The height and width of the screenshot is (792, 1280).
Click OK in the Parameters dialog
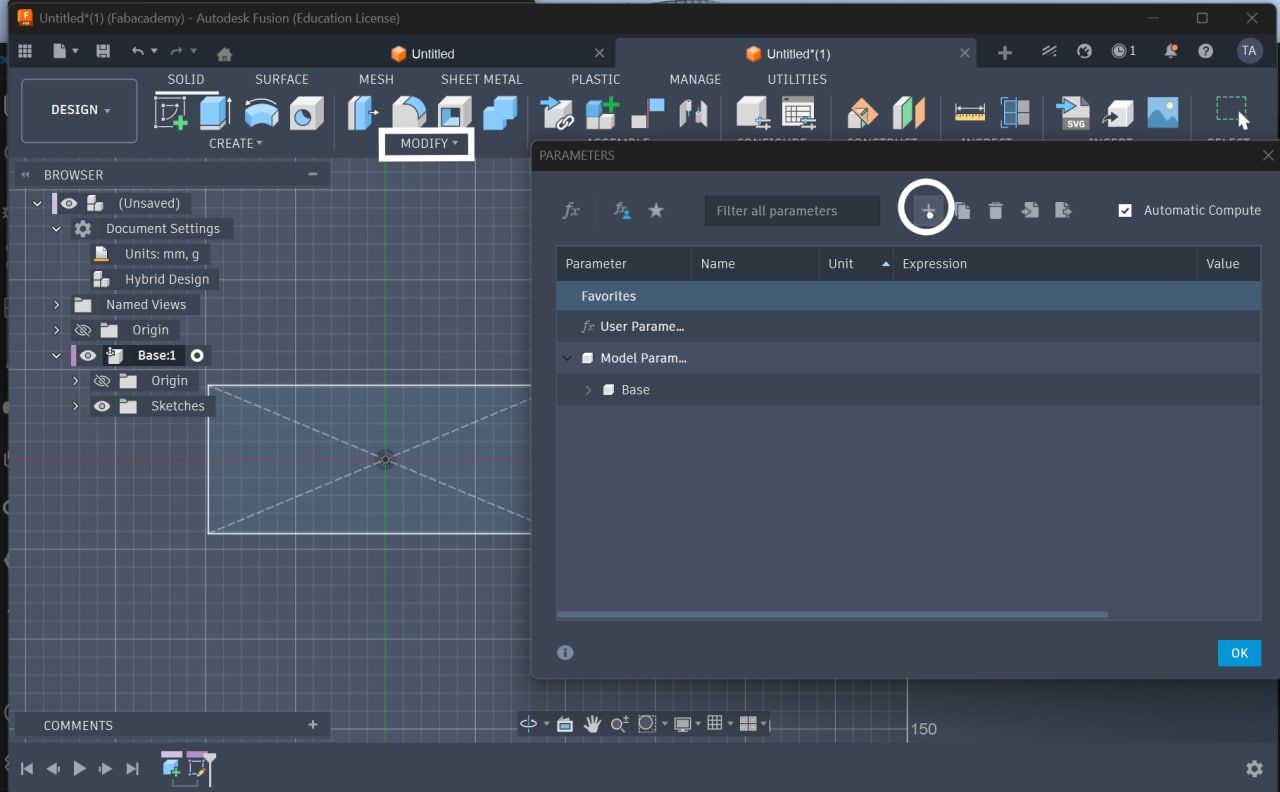1239,653
